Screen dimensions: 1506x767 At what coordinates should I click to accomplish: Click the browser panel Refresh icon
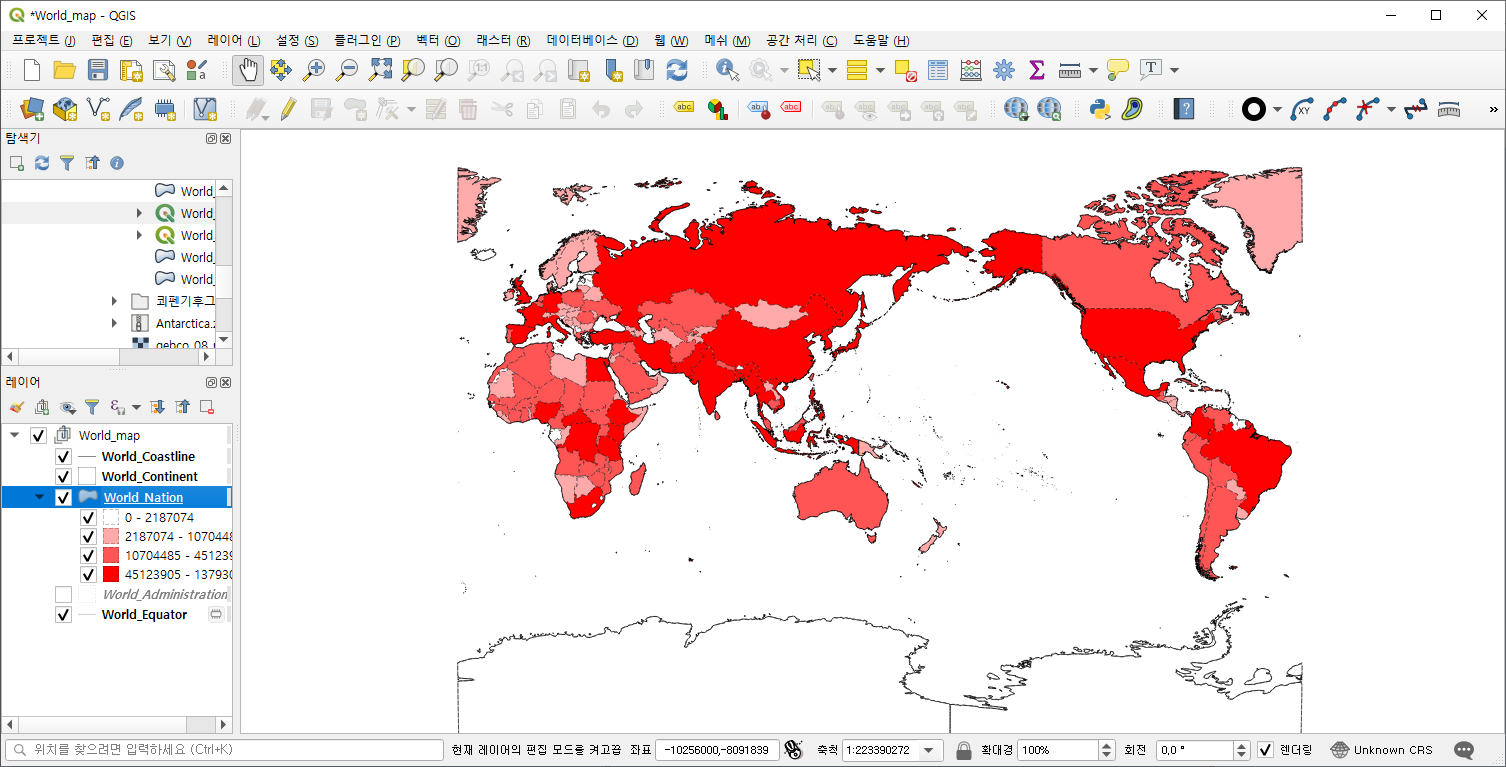tap(42, 162)
